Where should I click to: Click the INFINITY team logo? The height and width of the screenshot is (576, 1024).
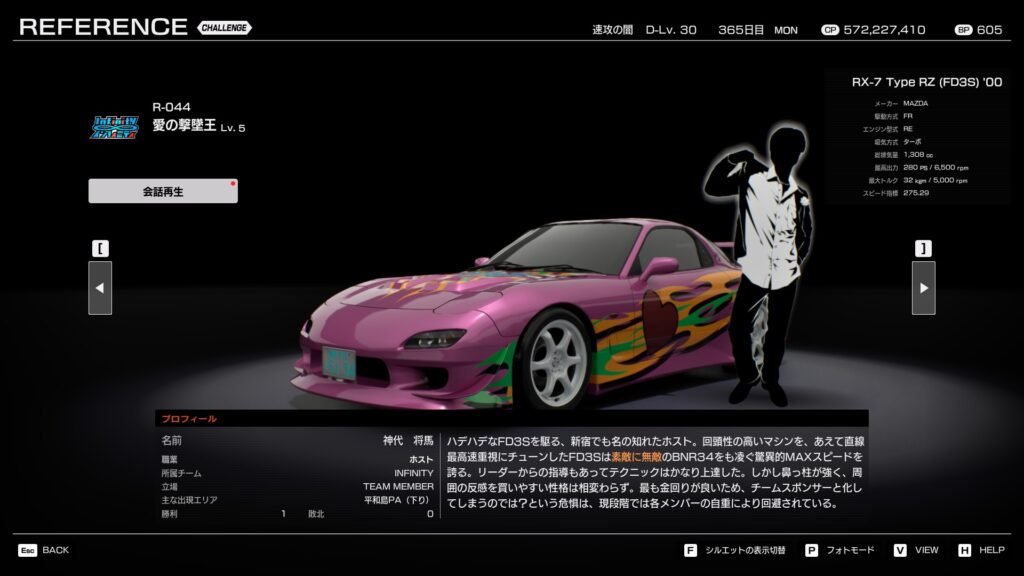[114, 127]
